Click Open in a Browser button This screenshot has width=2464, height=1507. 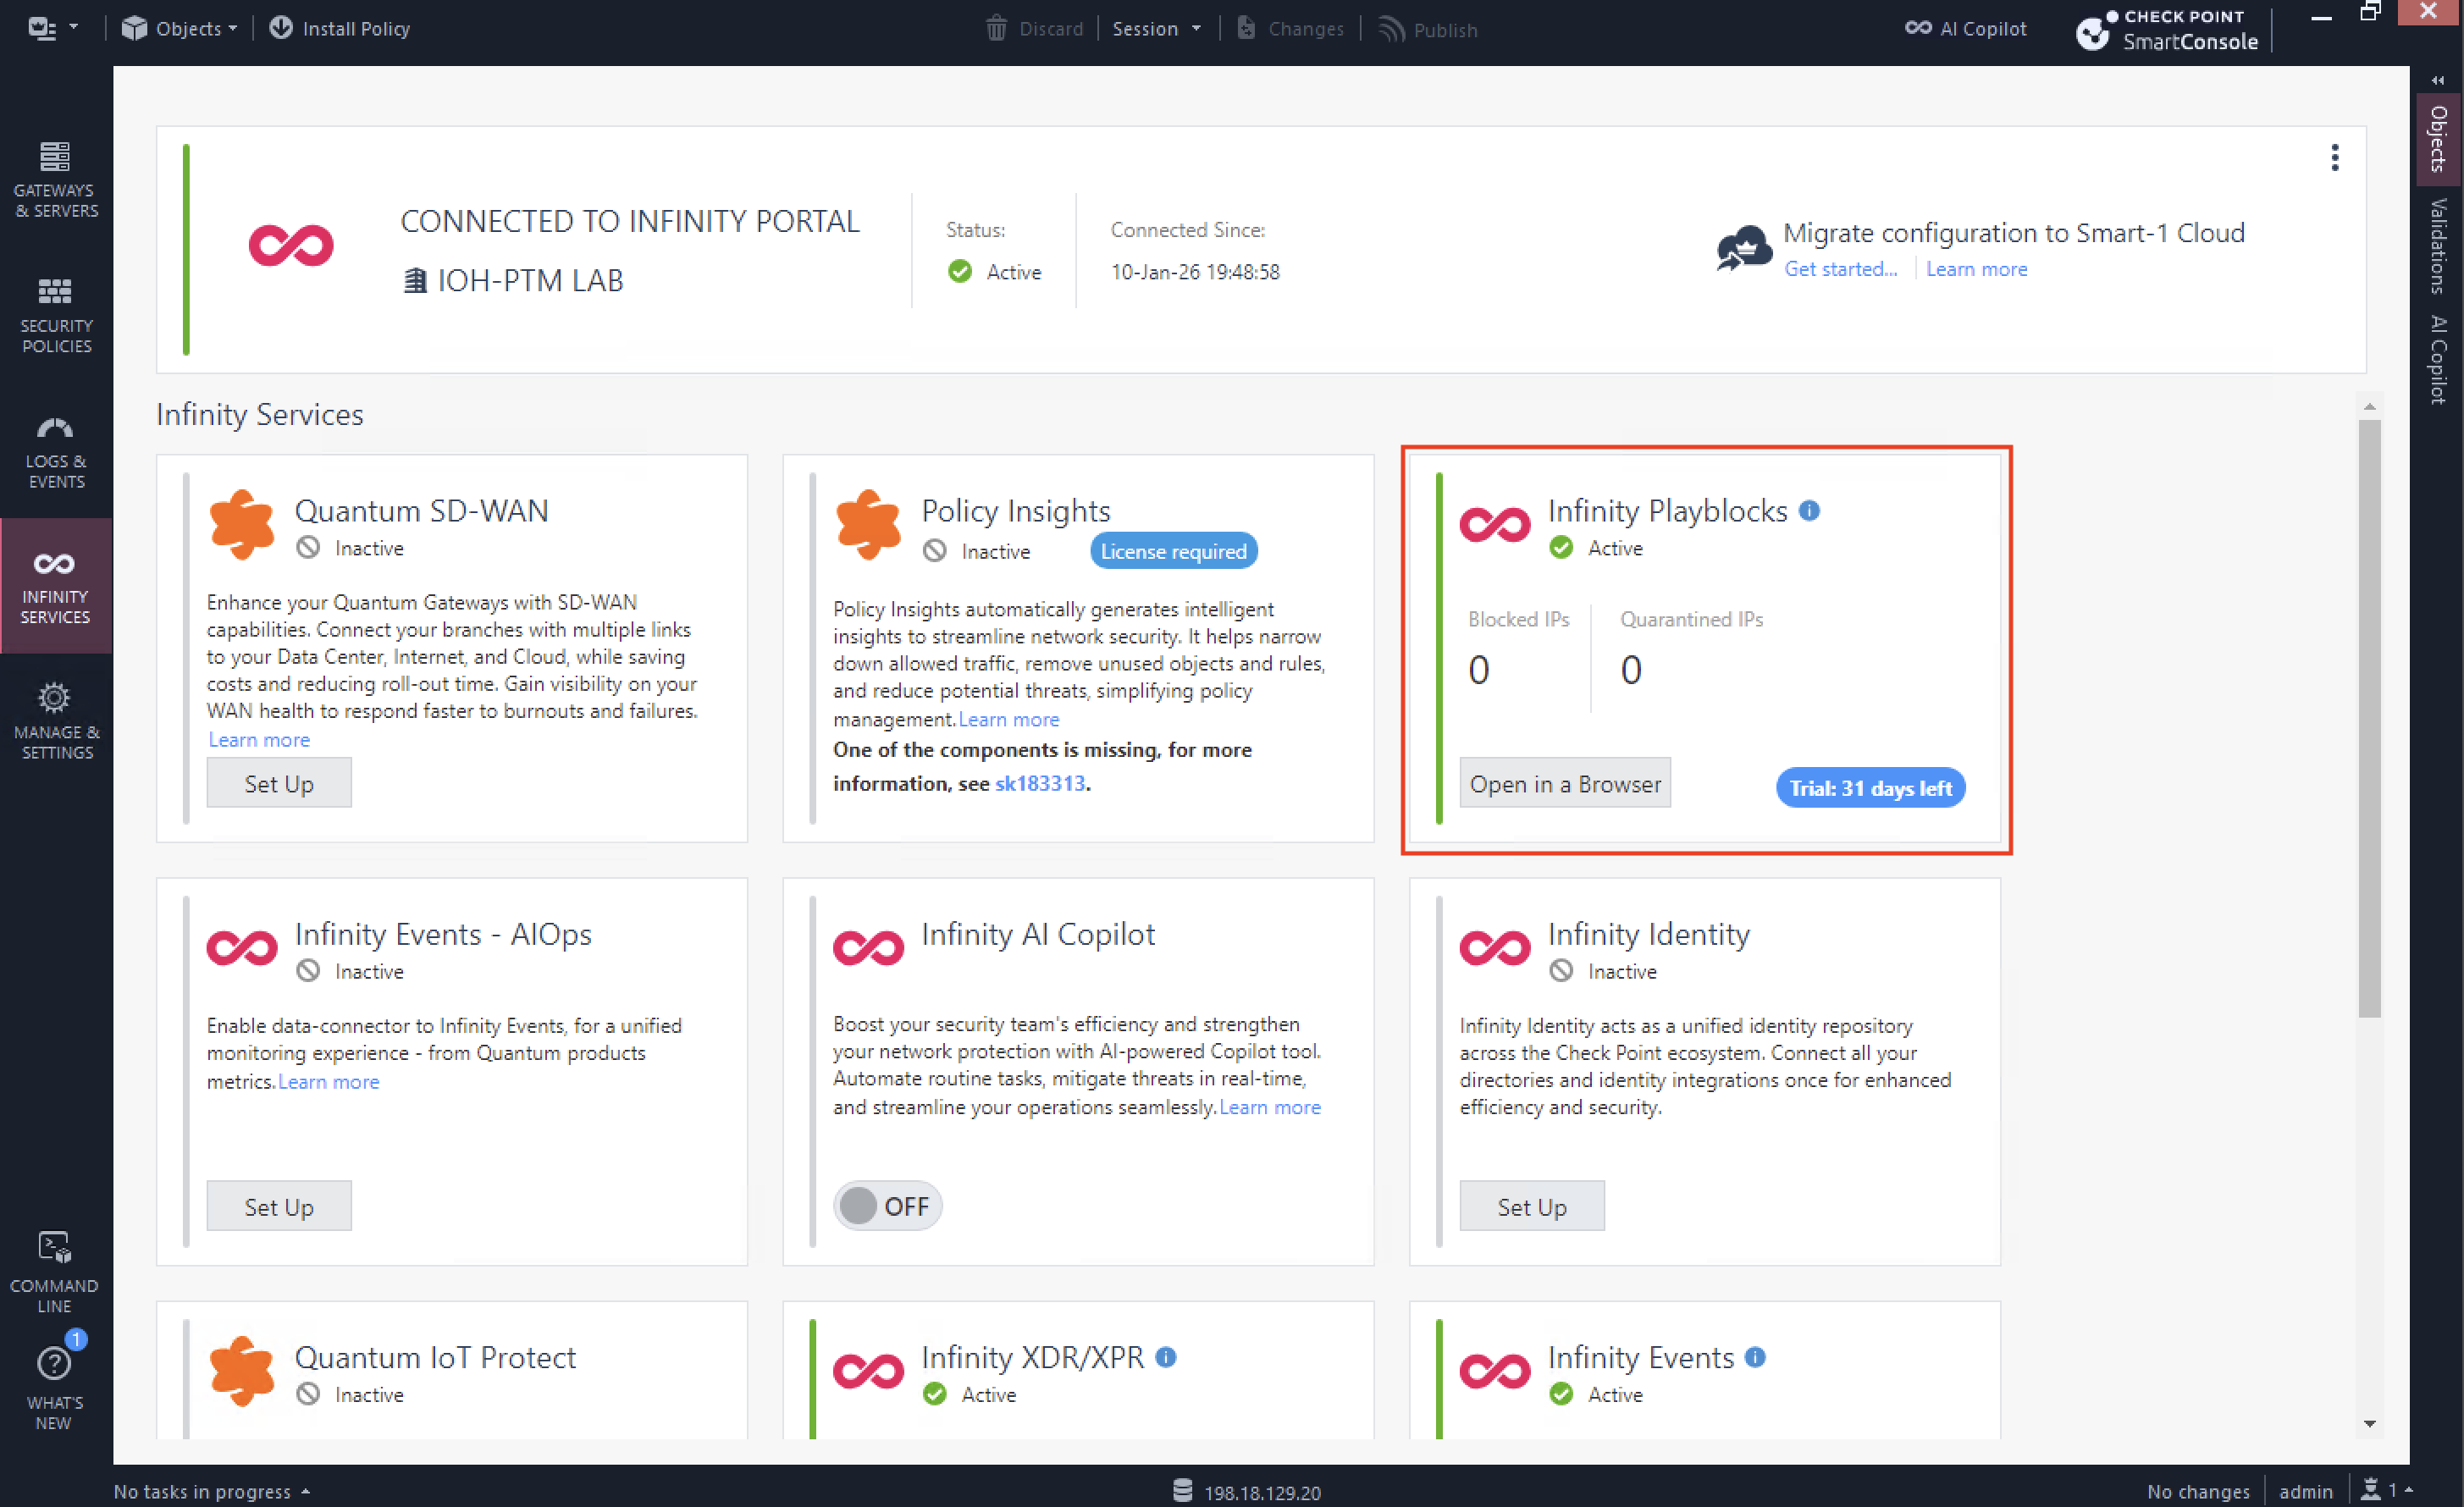coord(1564,783)
